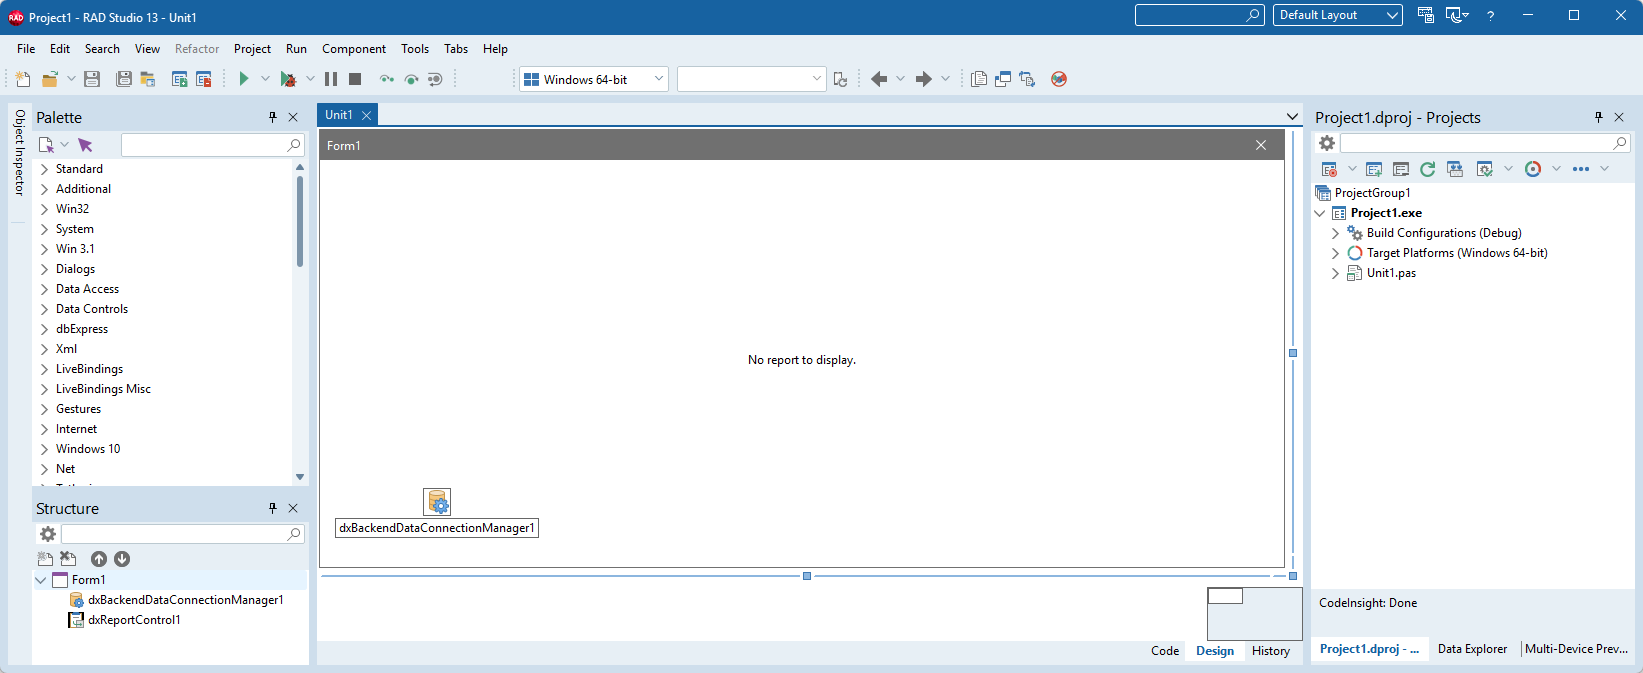This screenshot has width=1643, height=673.
Task: Click the View Unit list icon
Action: 979,79
